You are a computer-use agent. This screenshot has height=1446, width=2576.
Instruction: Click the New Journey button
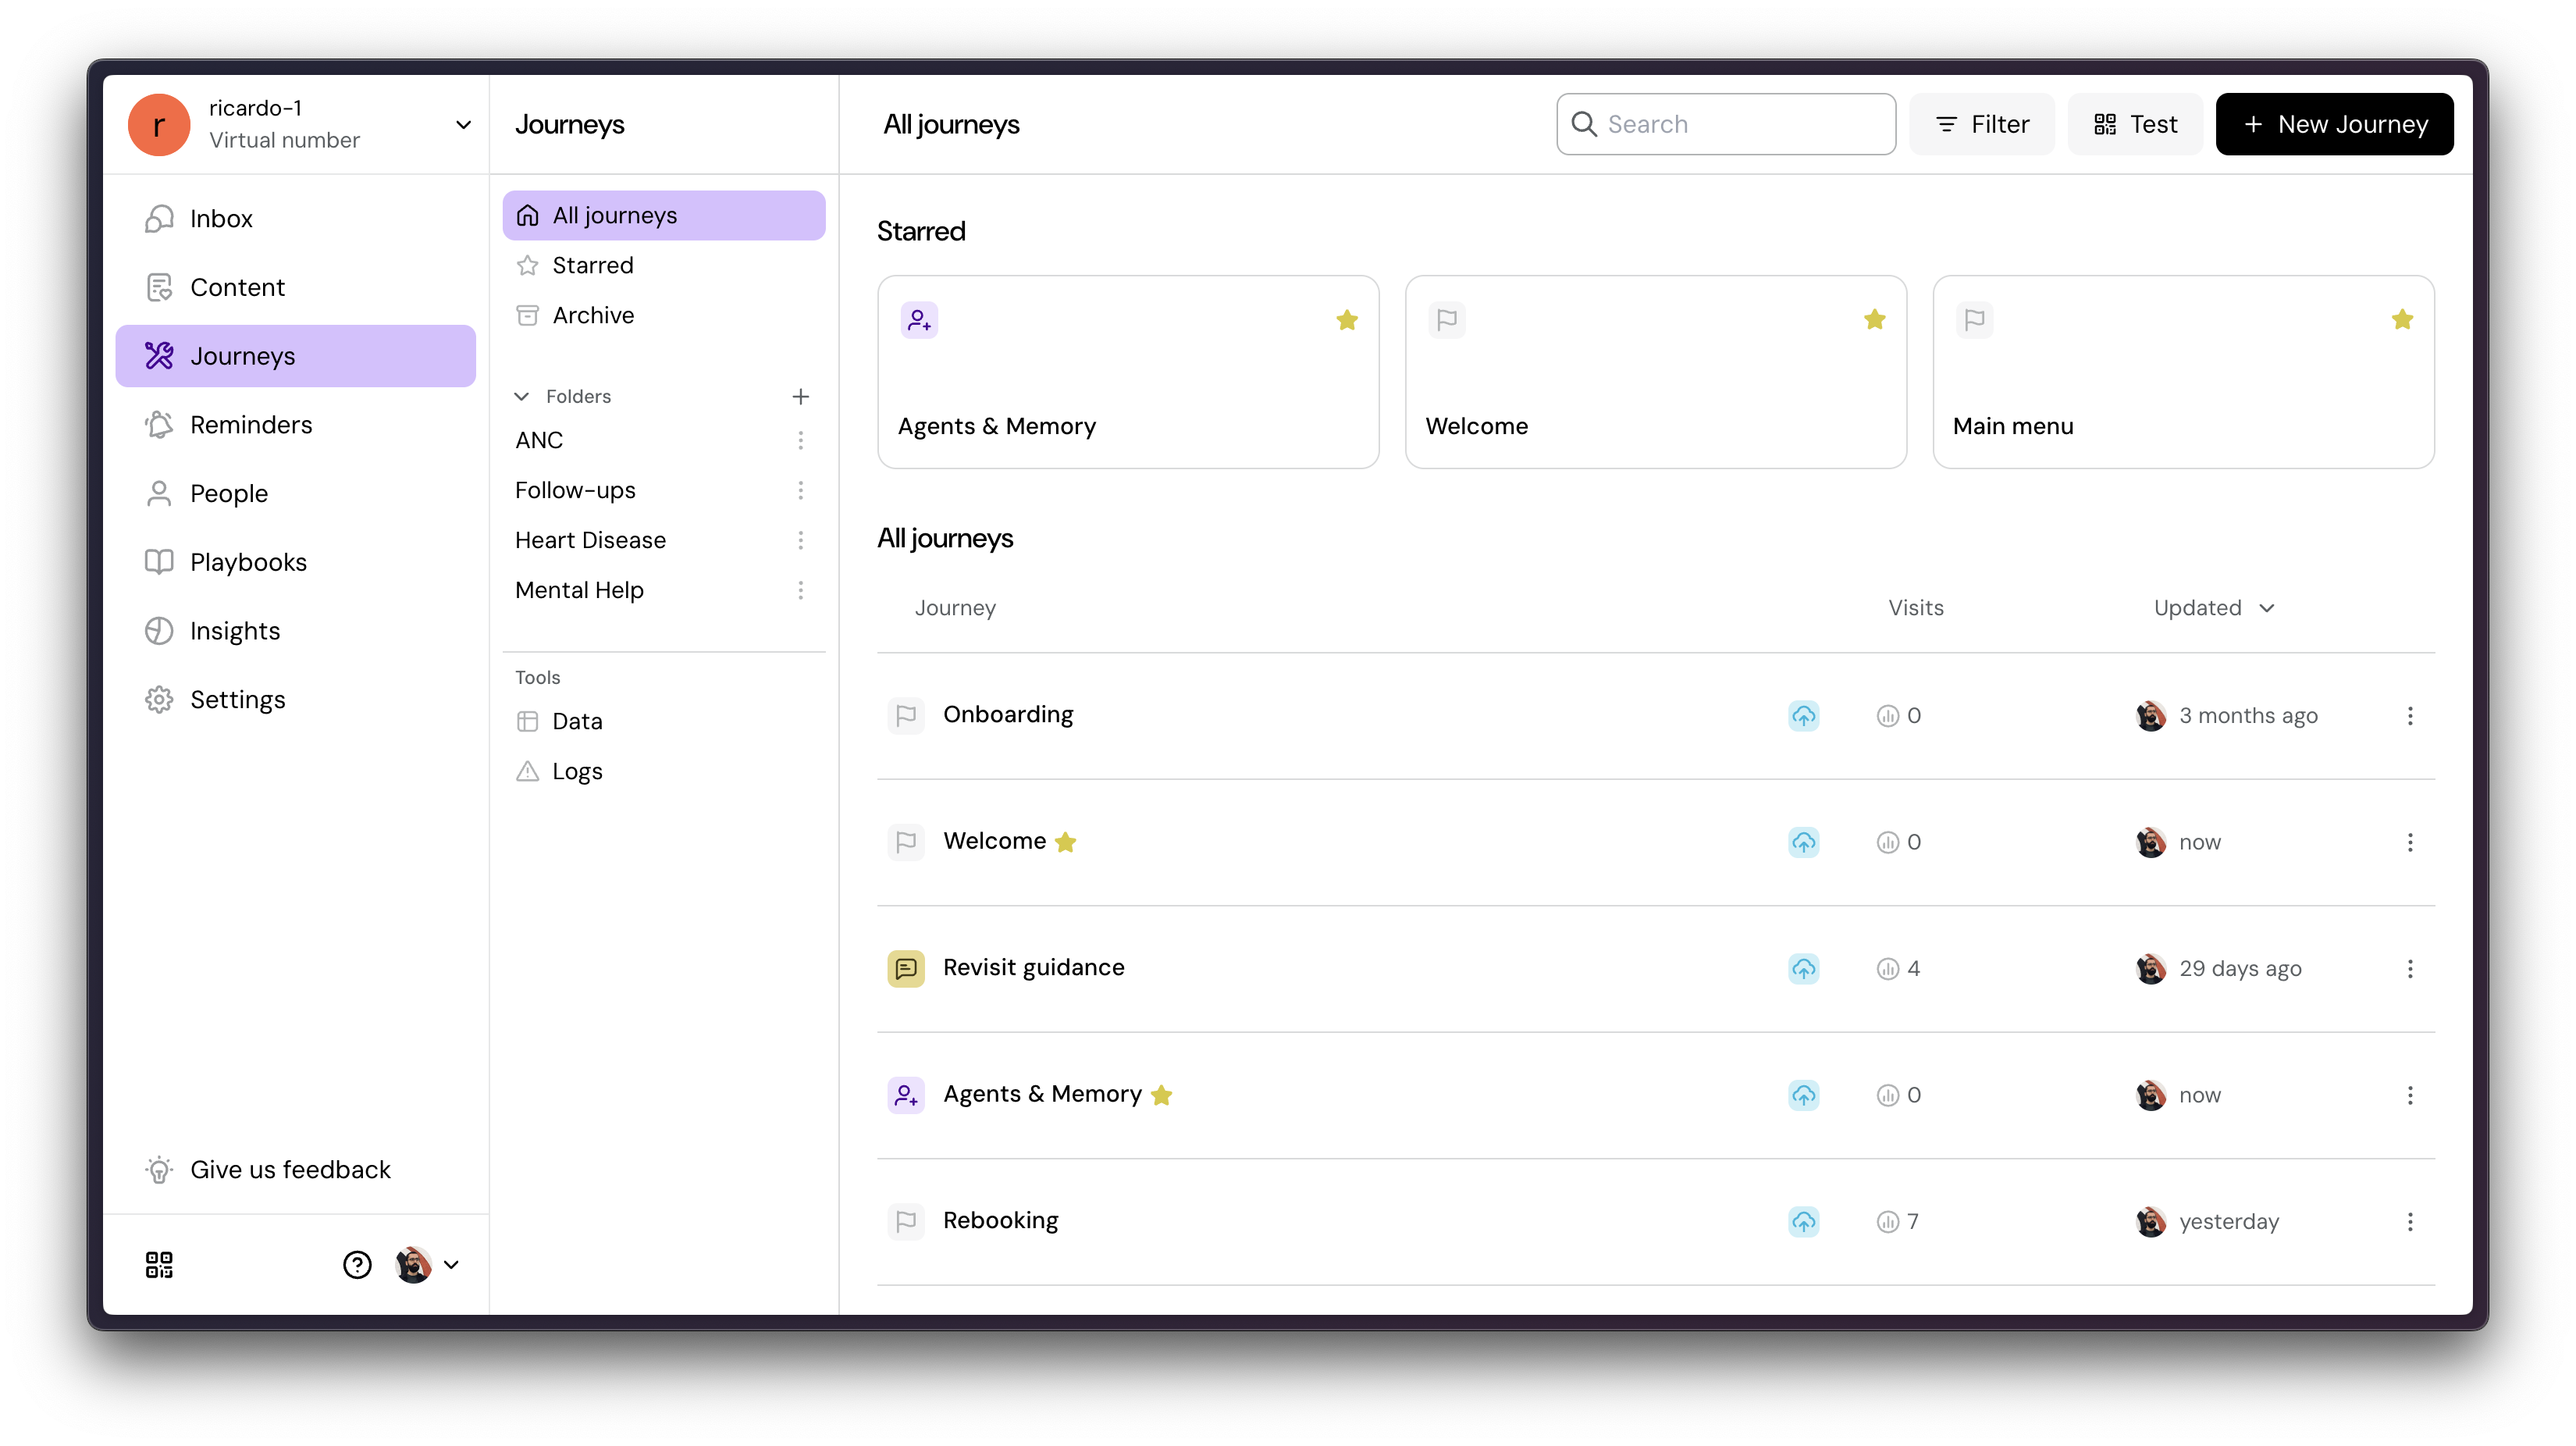(x=2334, y=124)
